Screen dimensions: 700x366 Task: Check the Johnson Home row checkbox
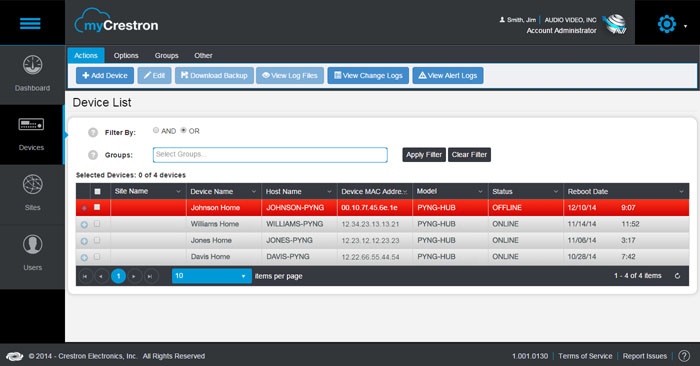[97, 207]
